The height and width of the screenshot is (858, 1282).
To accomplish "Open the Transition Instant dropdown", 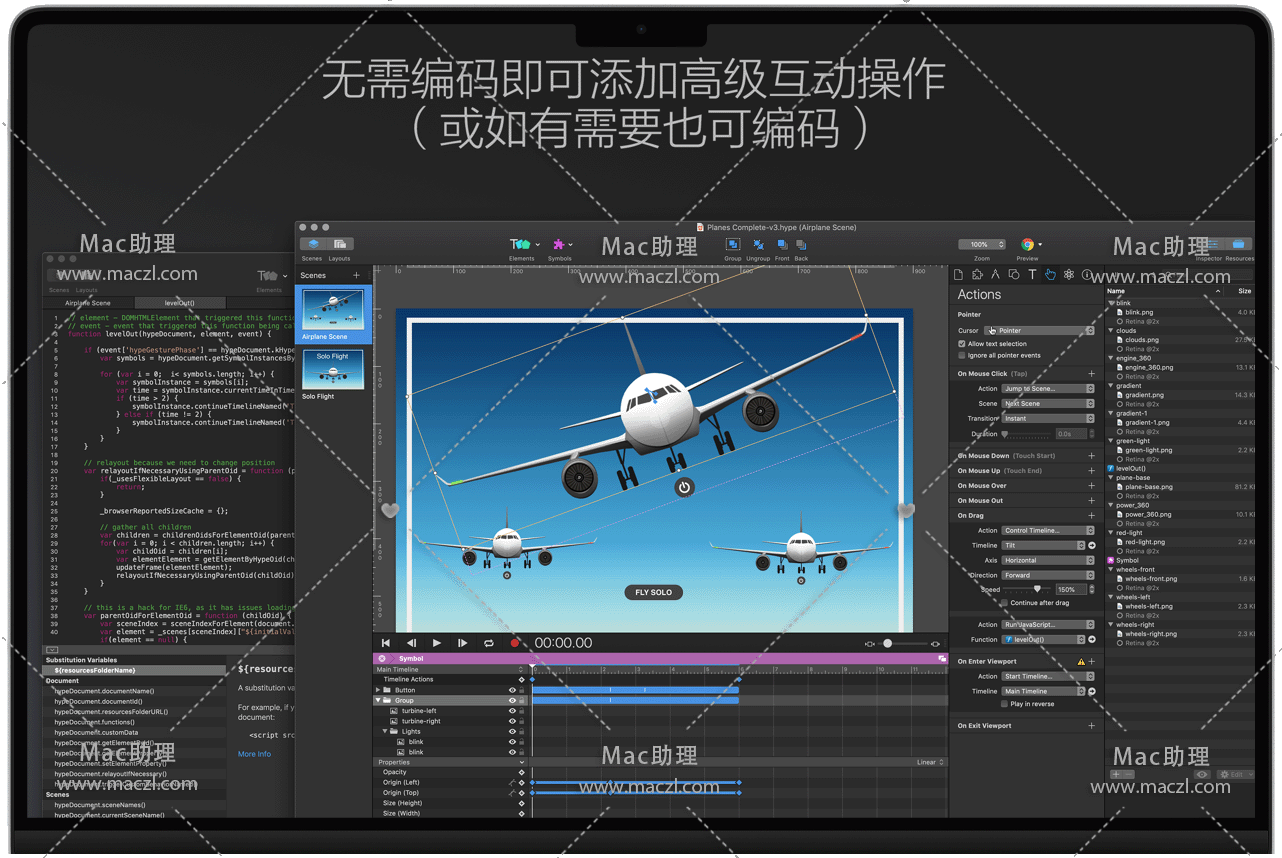I will click(x=1048, y=419).
